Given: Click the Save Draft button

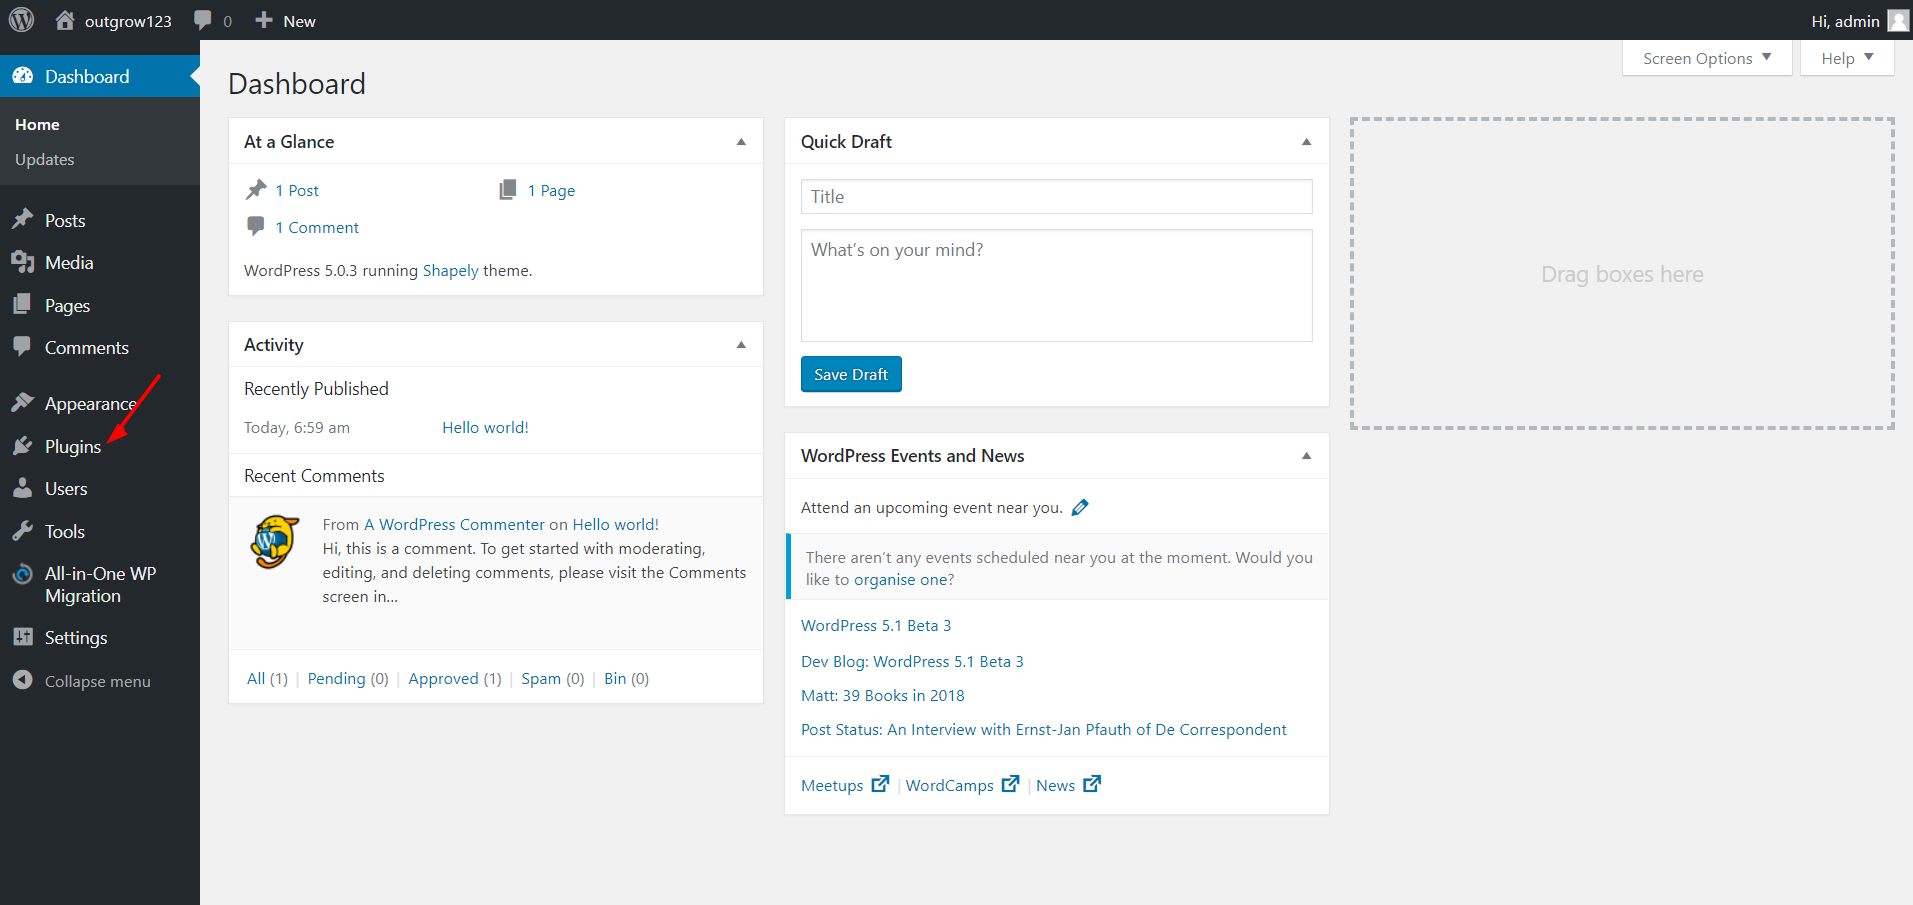Looking at the screenshot, I should click(851, 374).
